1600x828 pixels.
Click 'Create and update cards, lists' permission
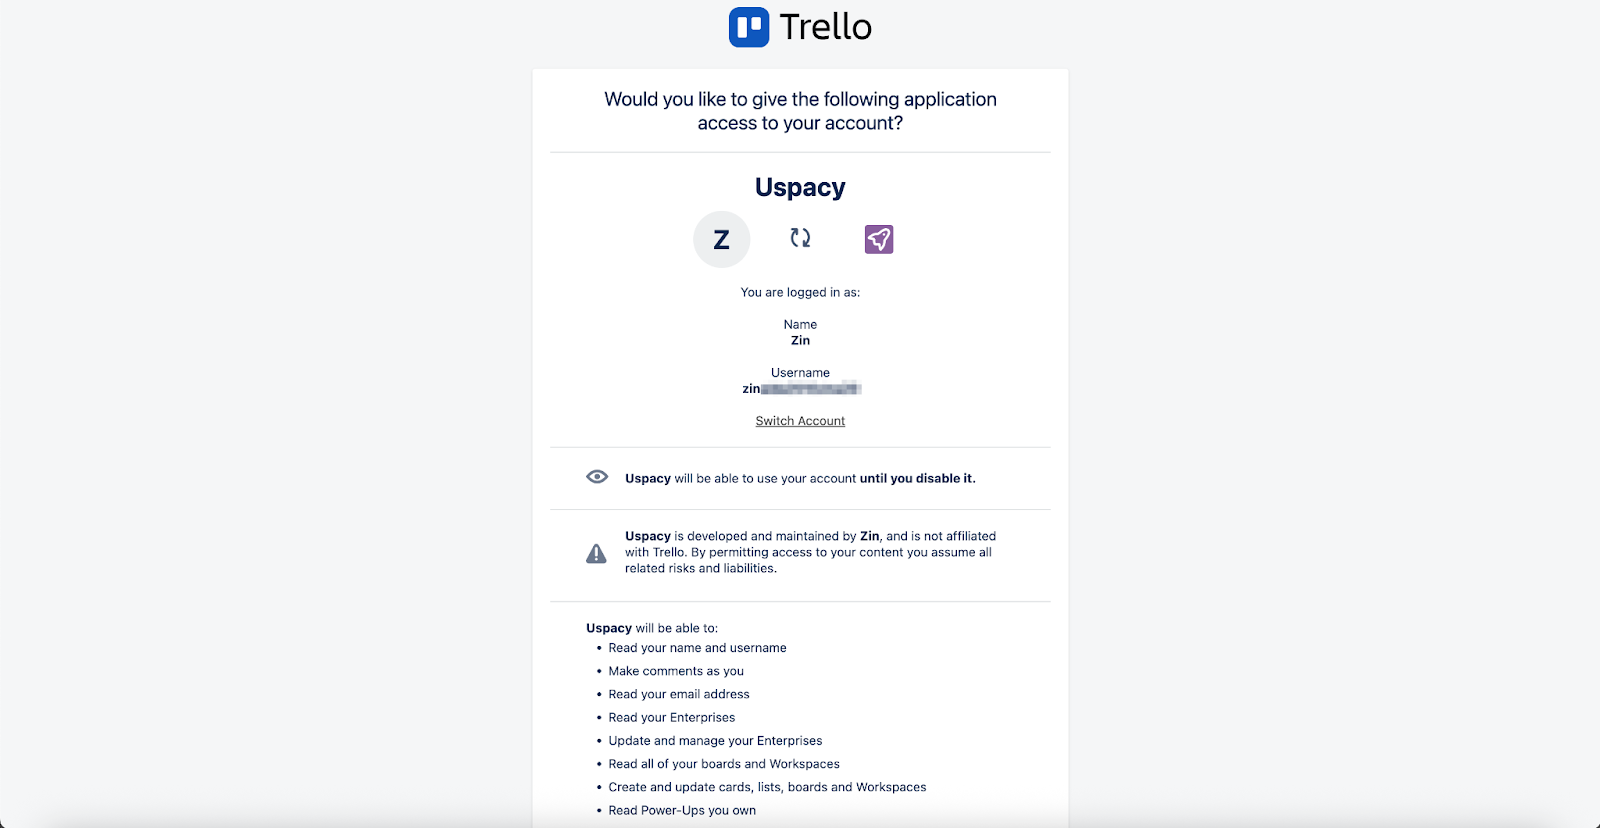click(767, 787)
